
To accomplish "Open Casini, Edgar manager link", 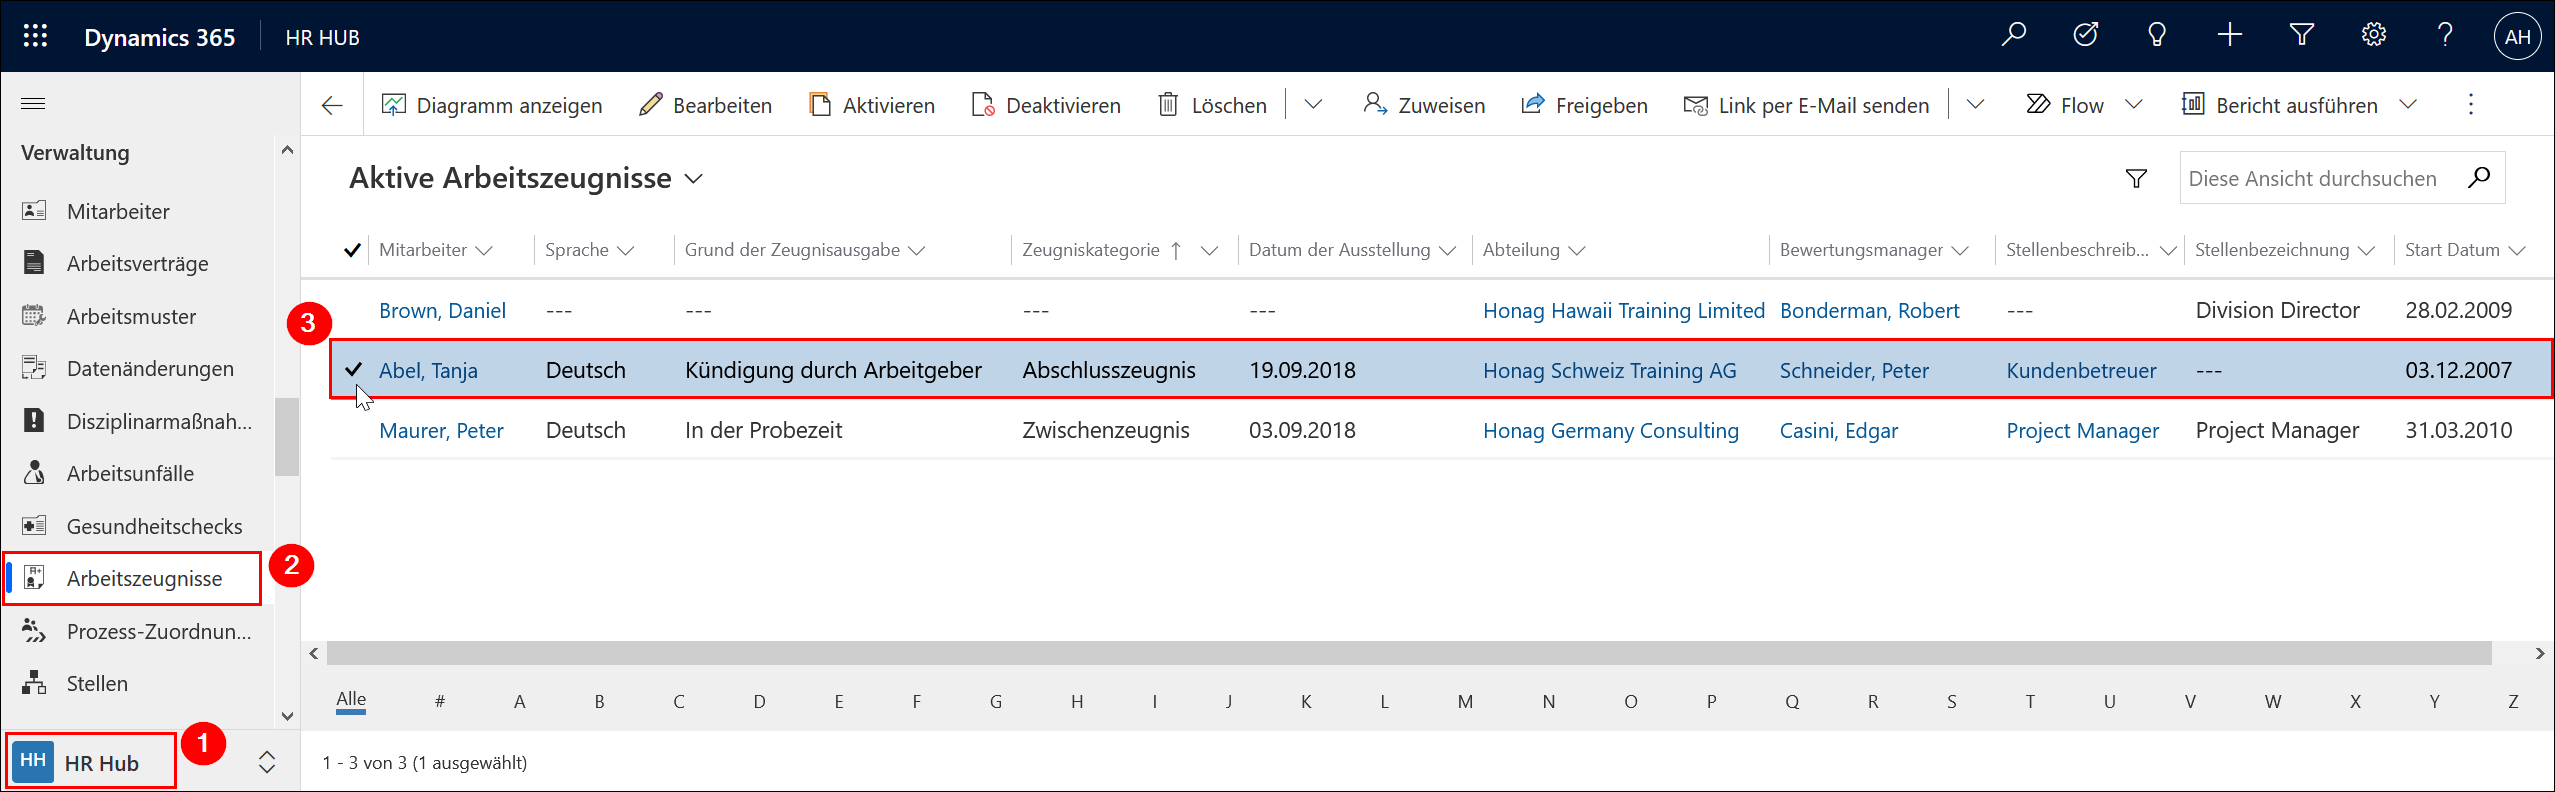I will (1838, 431).
